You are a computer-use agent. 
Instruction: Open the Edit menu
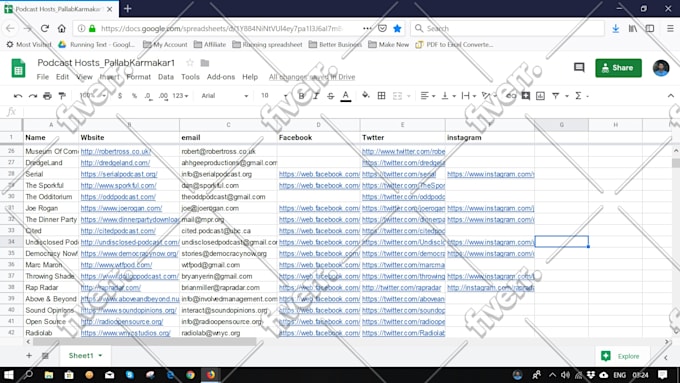pyautogui.click(x=62, y=77)
